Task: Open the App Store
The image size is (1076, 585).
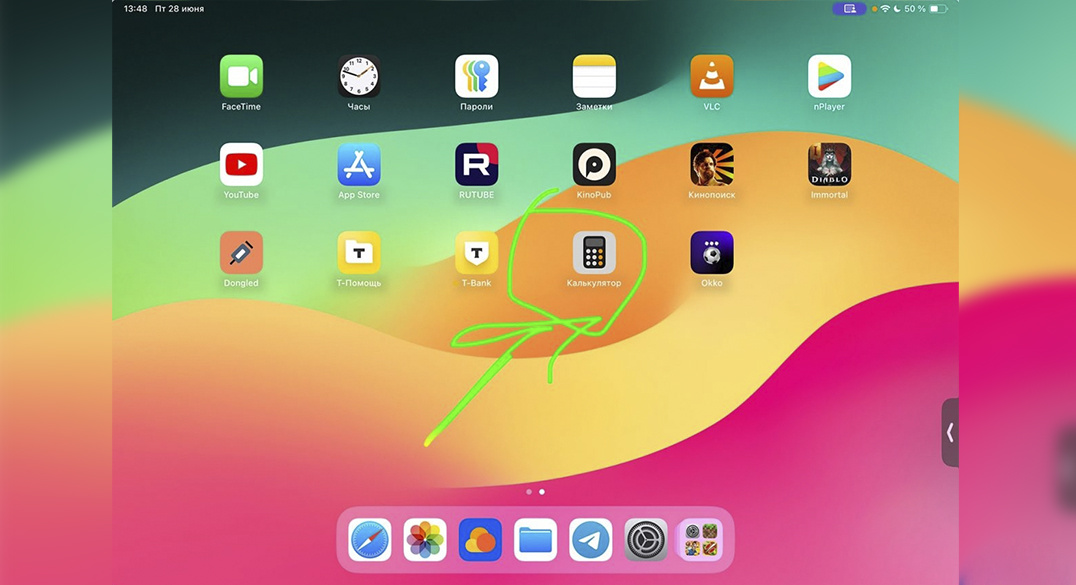Action: pos(359,164)
